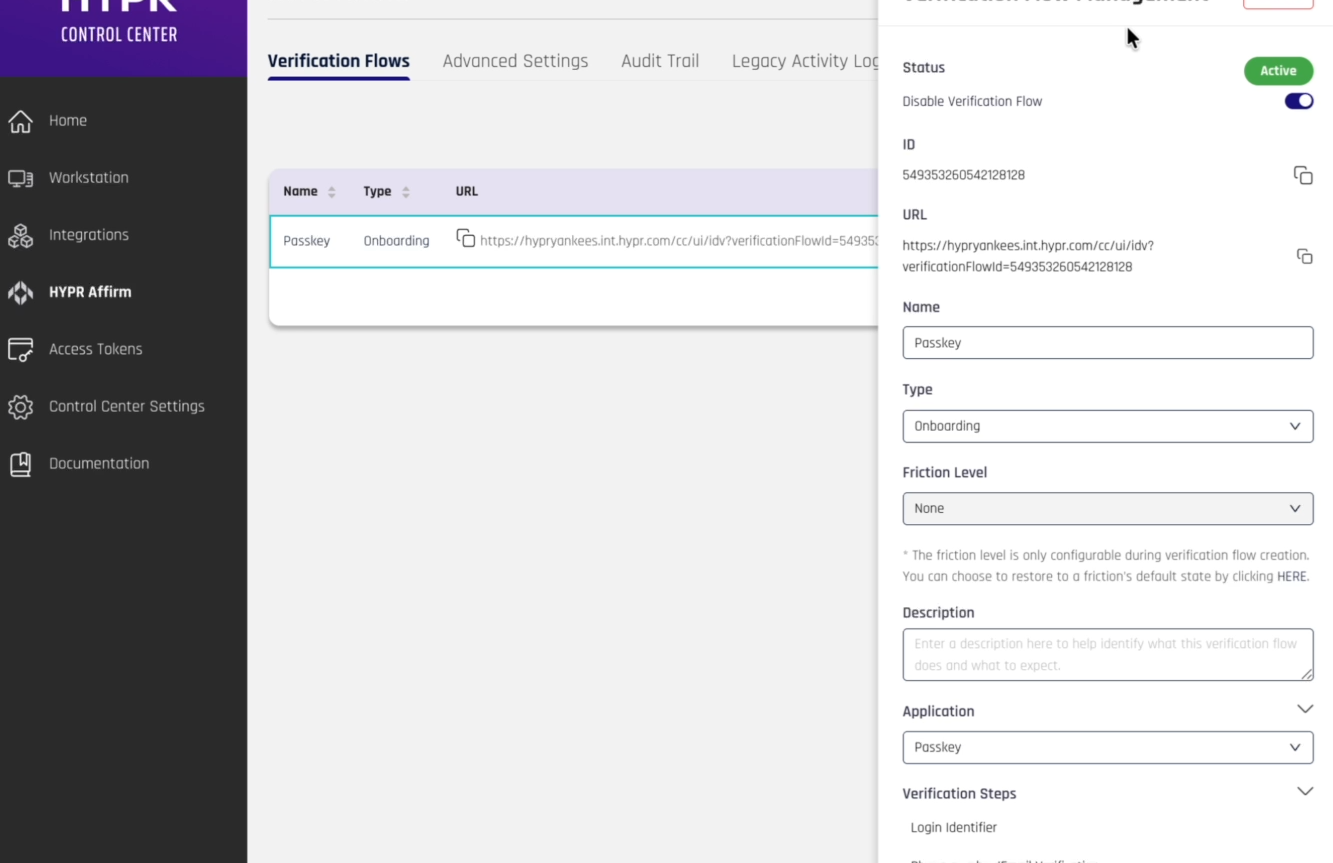Click the HERE link to restore defaults
The height and width of the screenshot is (863, 1333).
click(1291, 576)
